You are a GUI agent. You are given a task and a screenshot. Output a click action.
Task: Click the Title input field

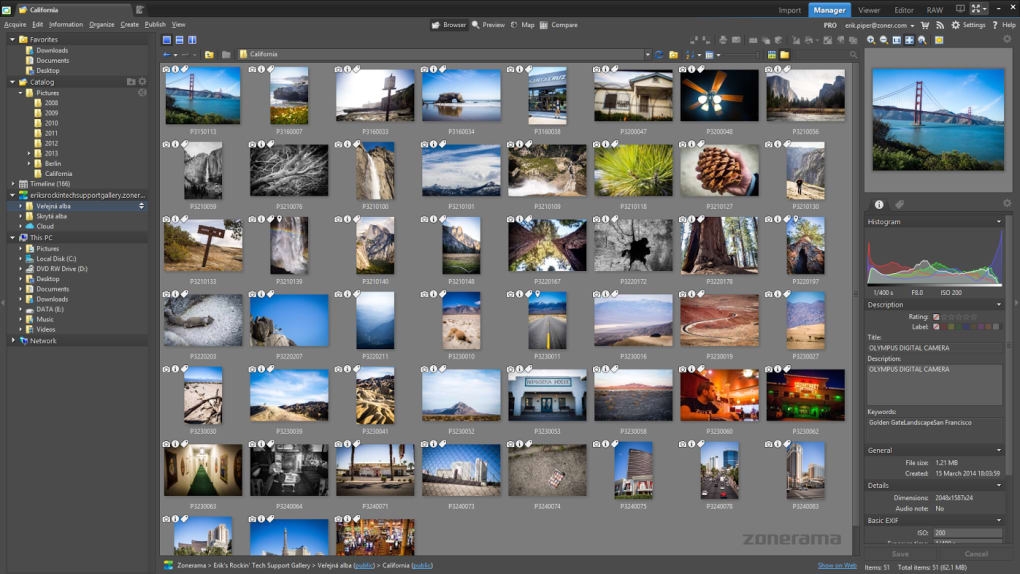tap(935, 348)
